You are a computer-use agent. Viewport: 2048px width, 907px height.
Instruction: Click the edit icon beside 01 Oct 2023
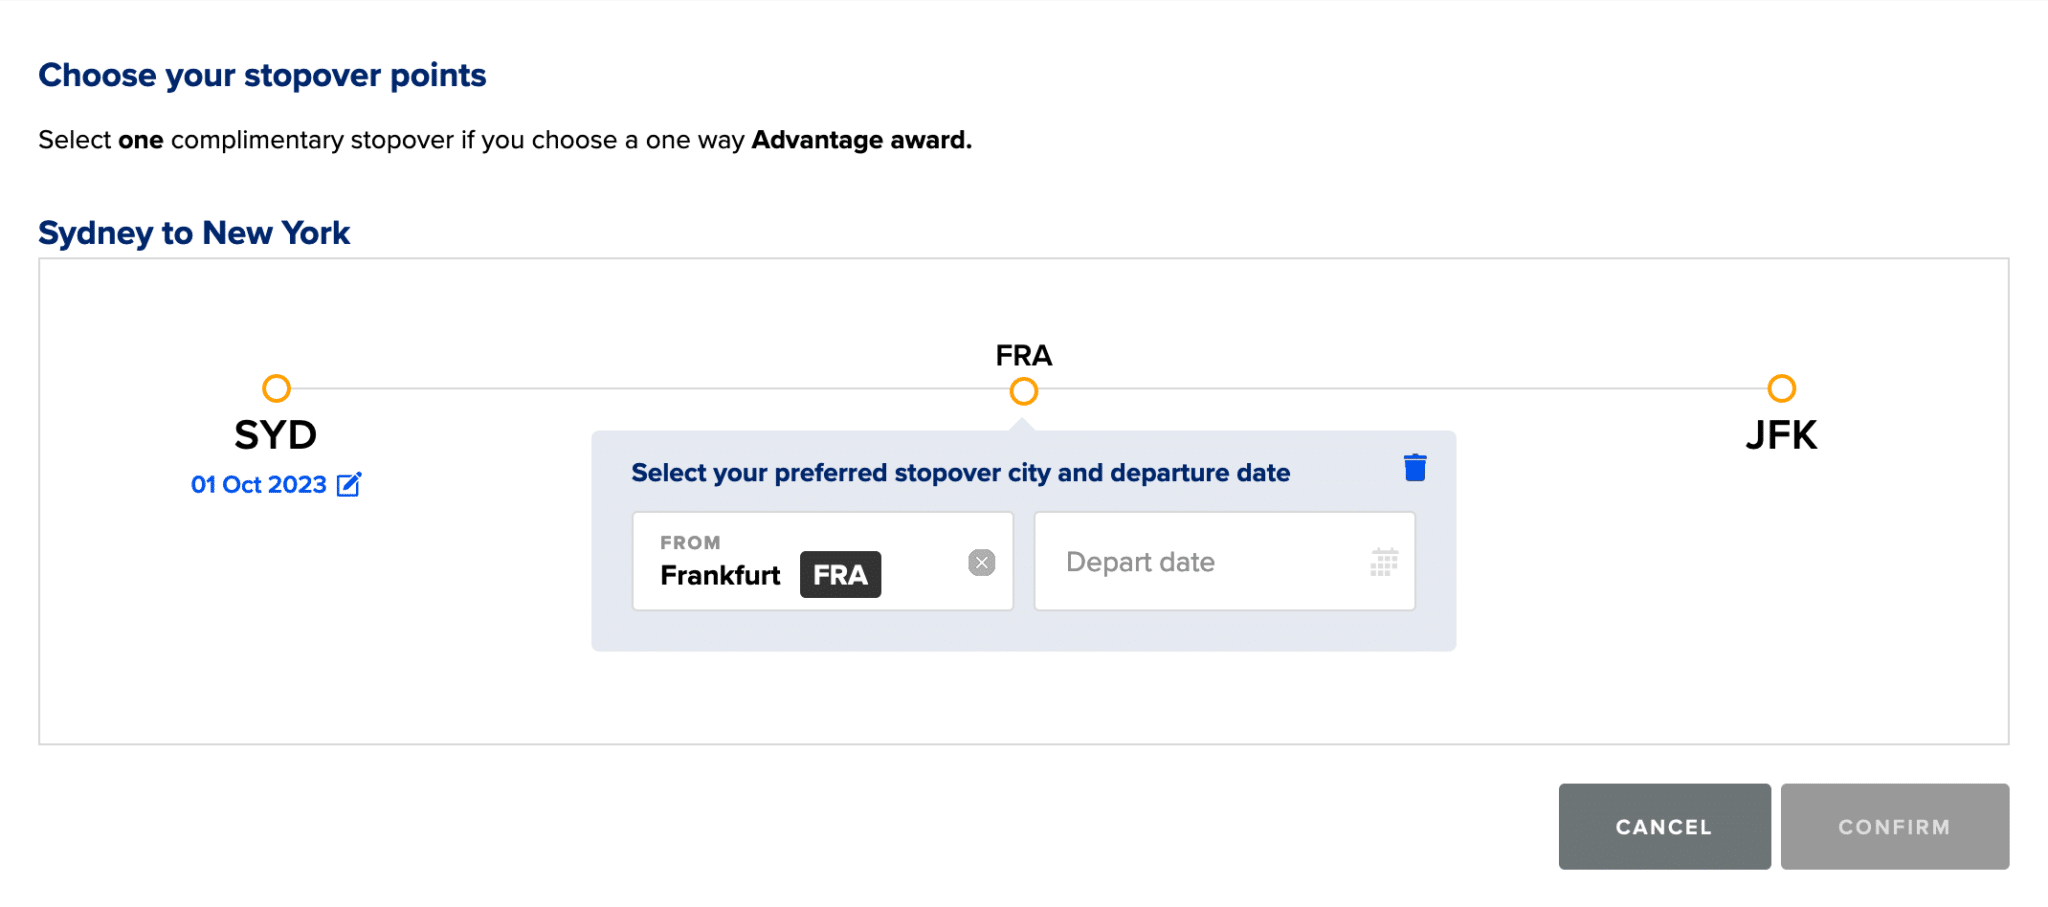[x=349, y=485]
